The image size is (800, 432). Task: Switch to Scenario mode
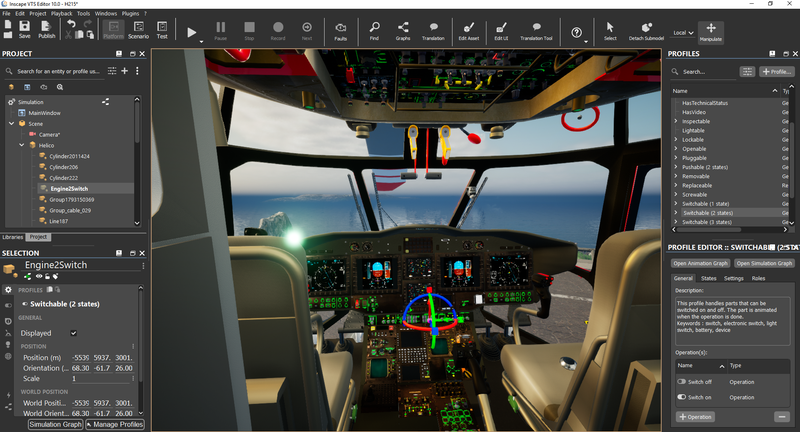(x=138, y=31)
